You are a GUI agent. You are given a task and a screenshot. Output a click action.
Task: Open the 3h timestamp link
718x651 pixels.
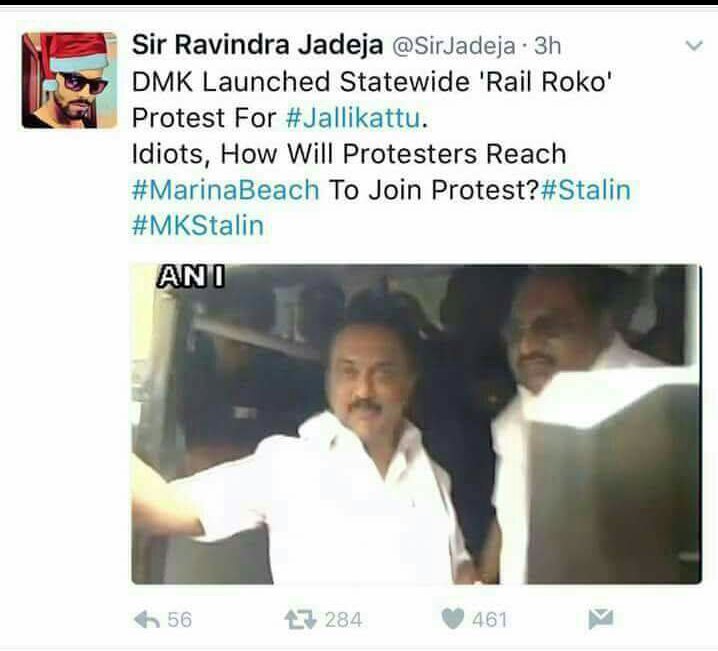pyautogui.click(x=547, y=45)
